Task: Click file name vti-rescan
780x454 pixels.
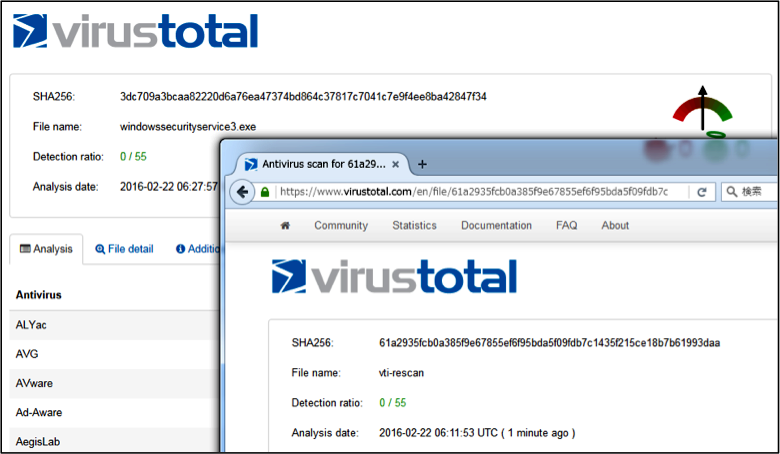Action: point(401,373)
